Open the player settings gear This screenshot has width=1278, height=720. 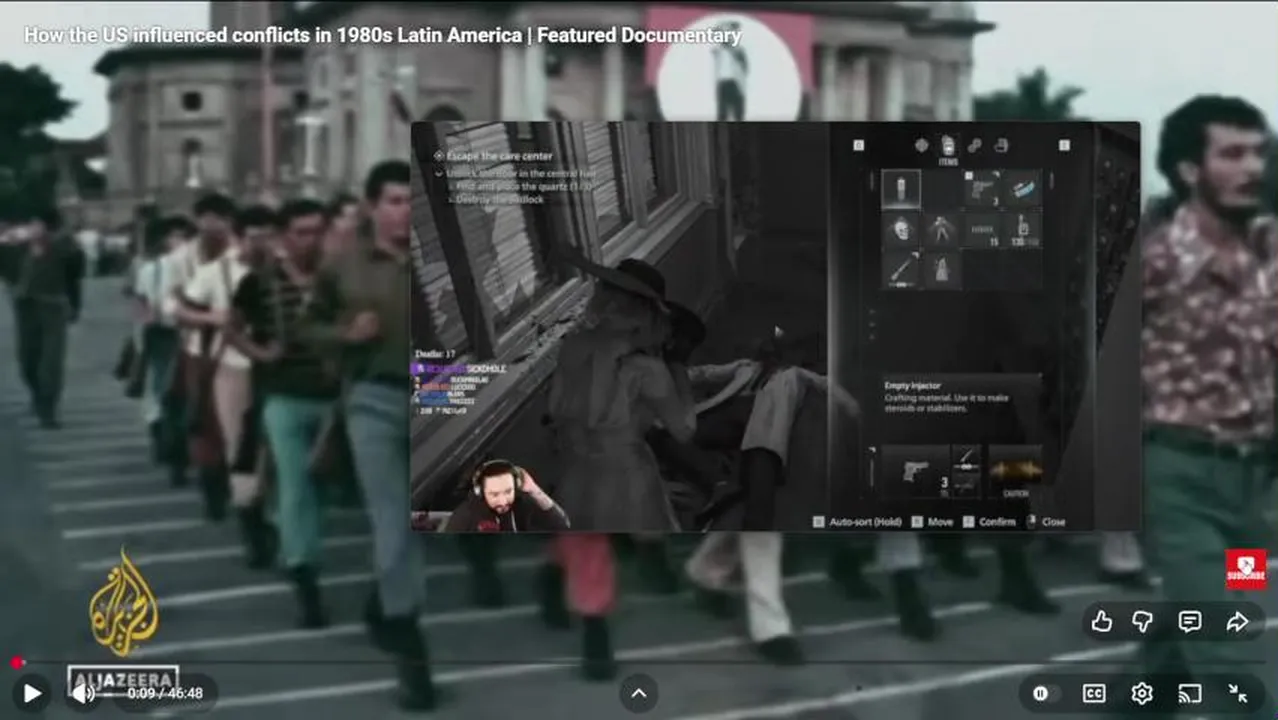point(1142,693)
